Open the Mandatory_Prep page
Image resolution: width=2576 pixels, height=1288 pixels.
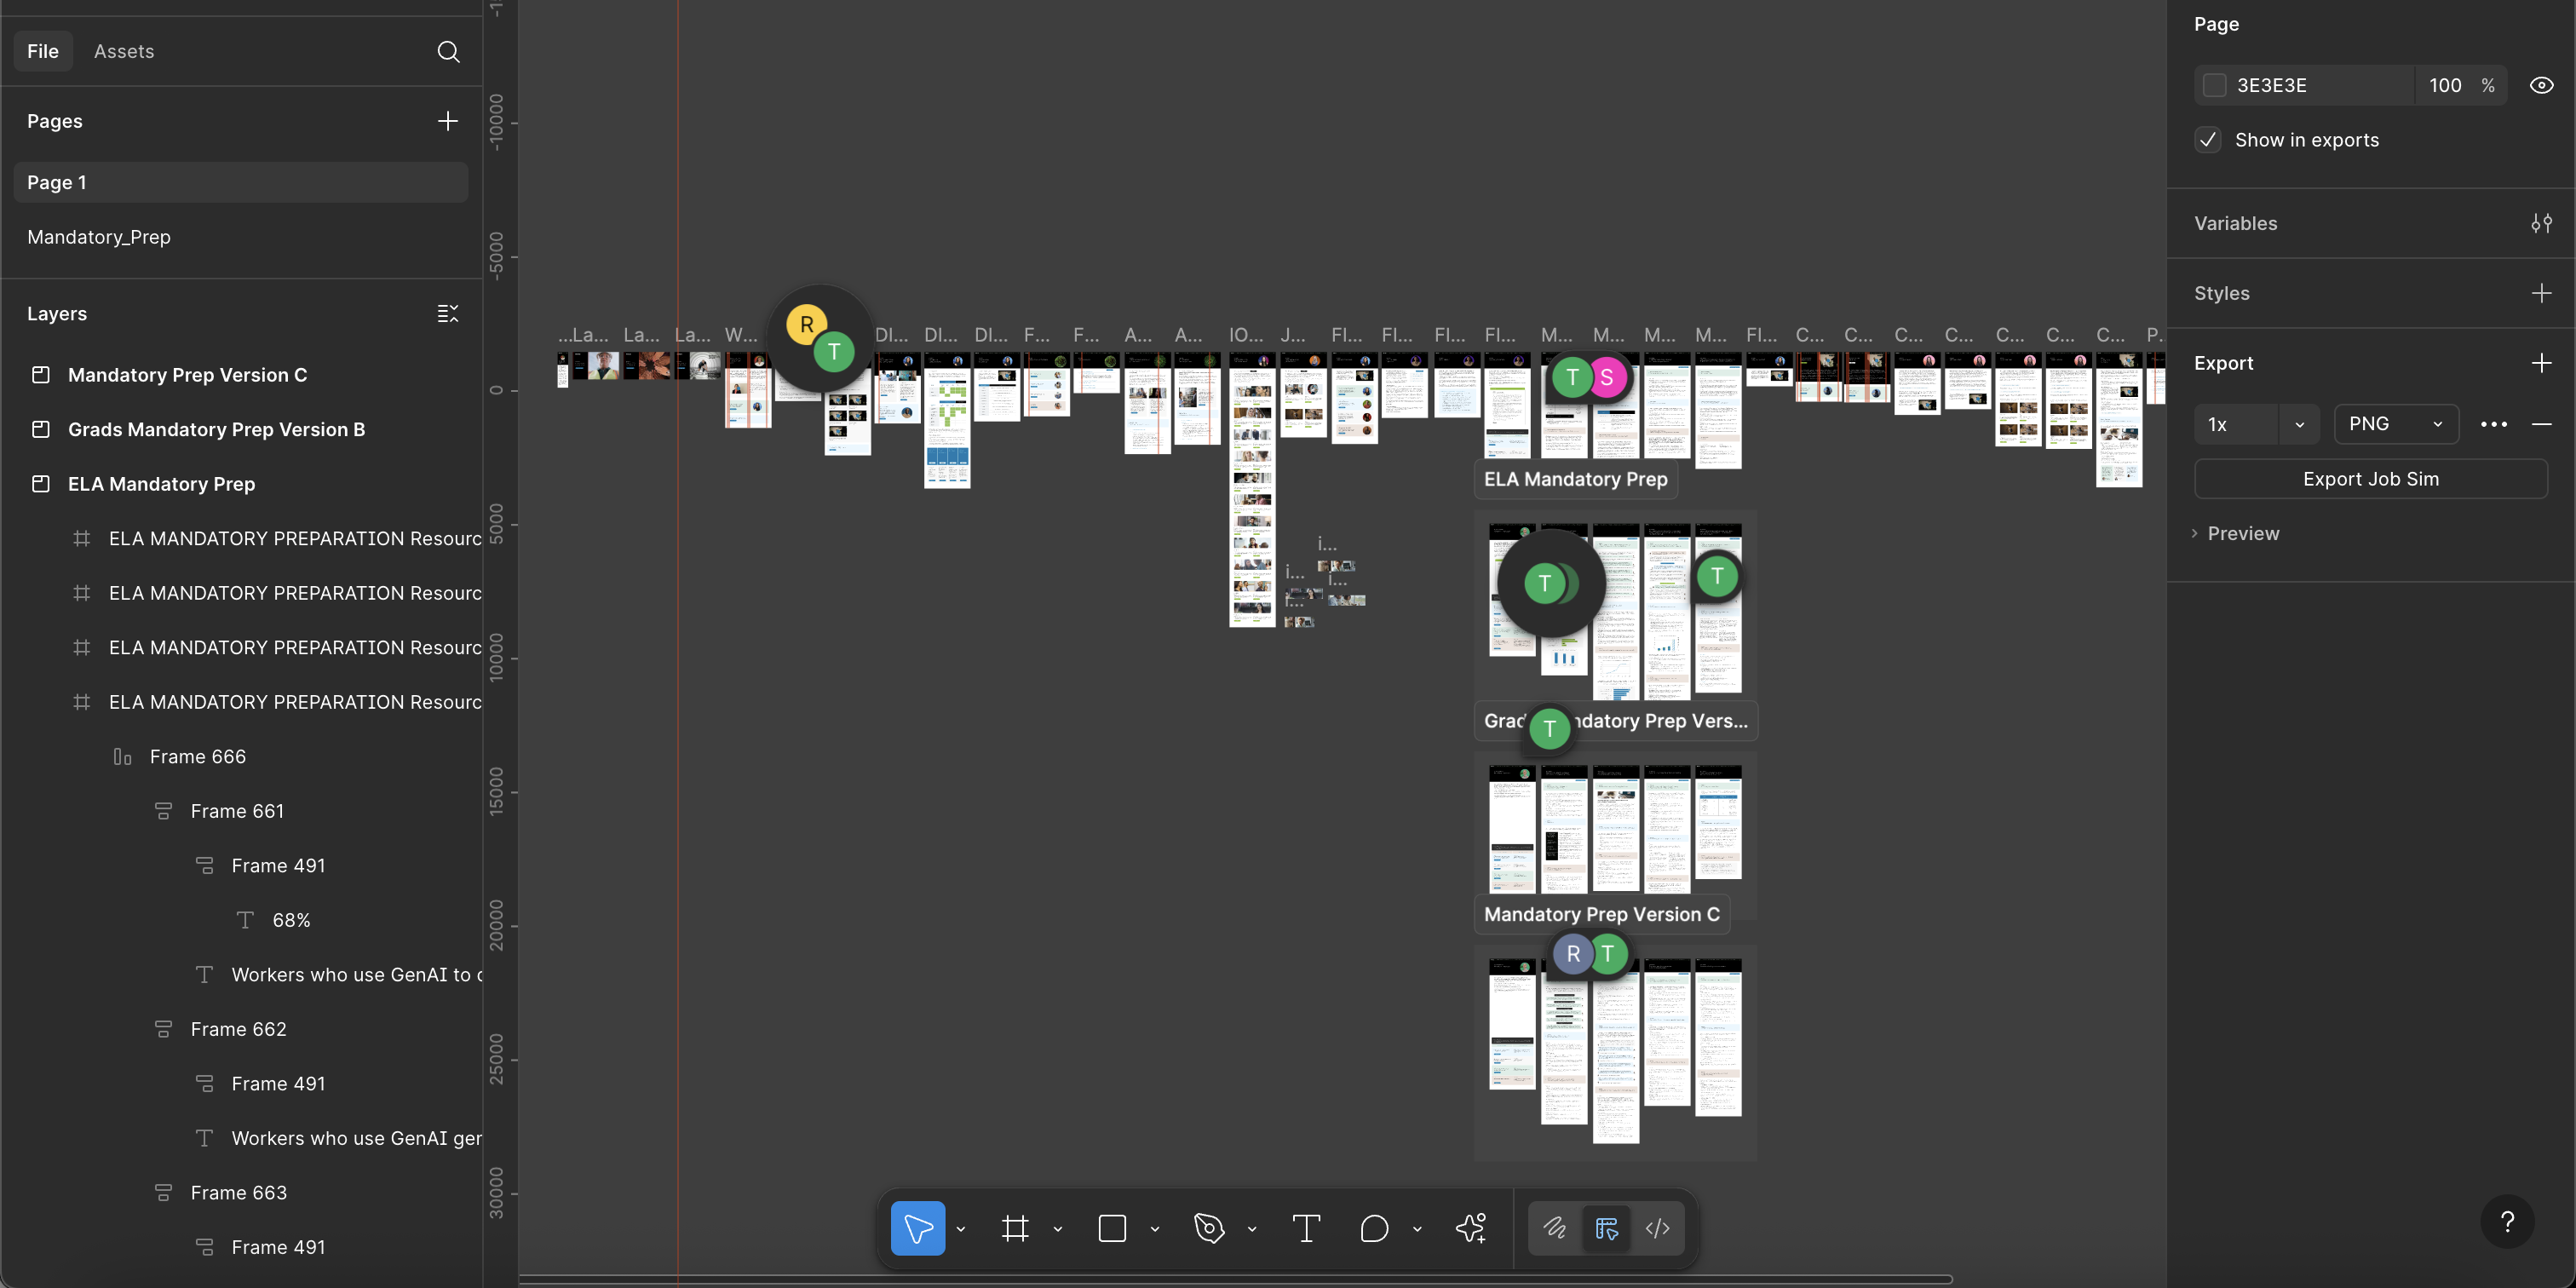point(99,237)
